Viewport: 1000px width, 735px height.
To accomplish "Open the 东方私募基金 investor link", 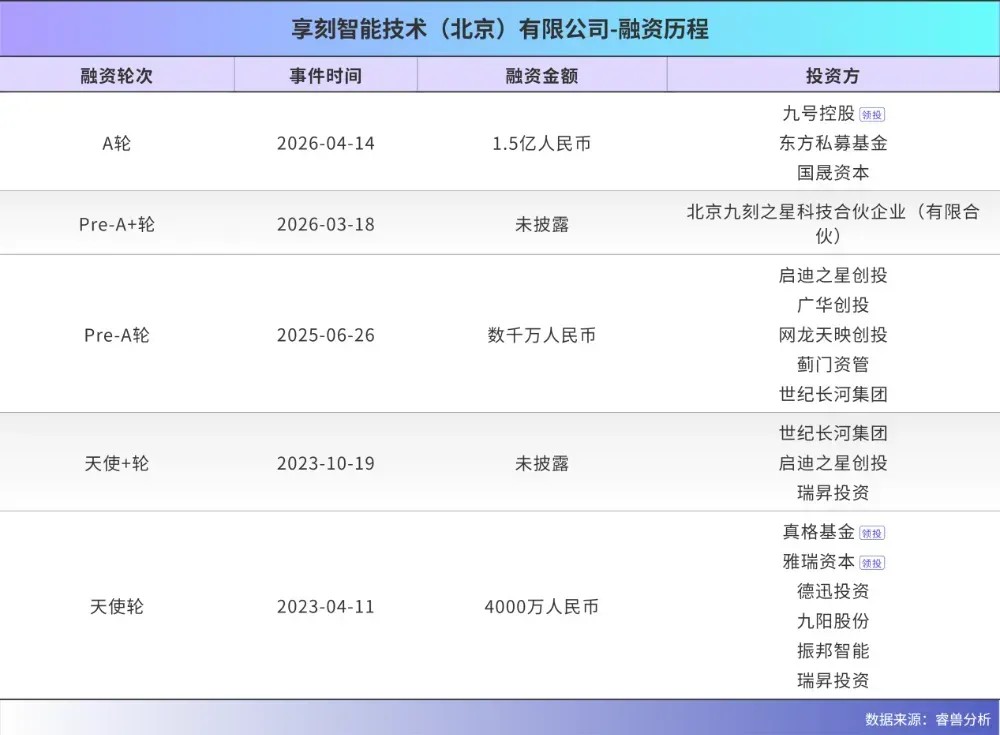I will pyautogui.click(x=832, y=143).
